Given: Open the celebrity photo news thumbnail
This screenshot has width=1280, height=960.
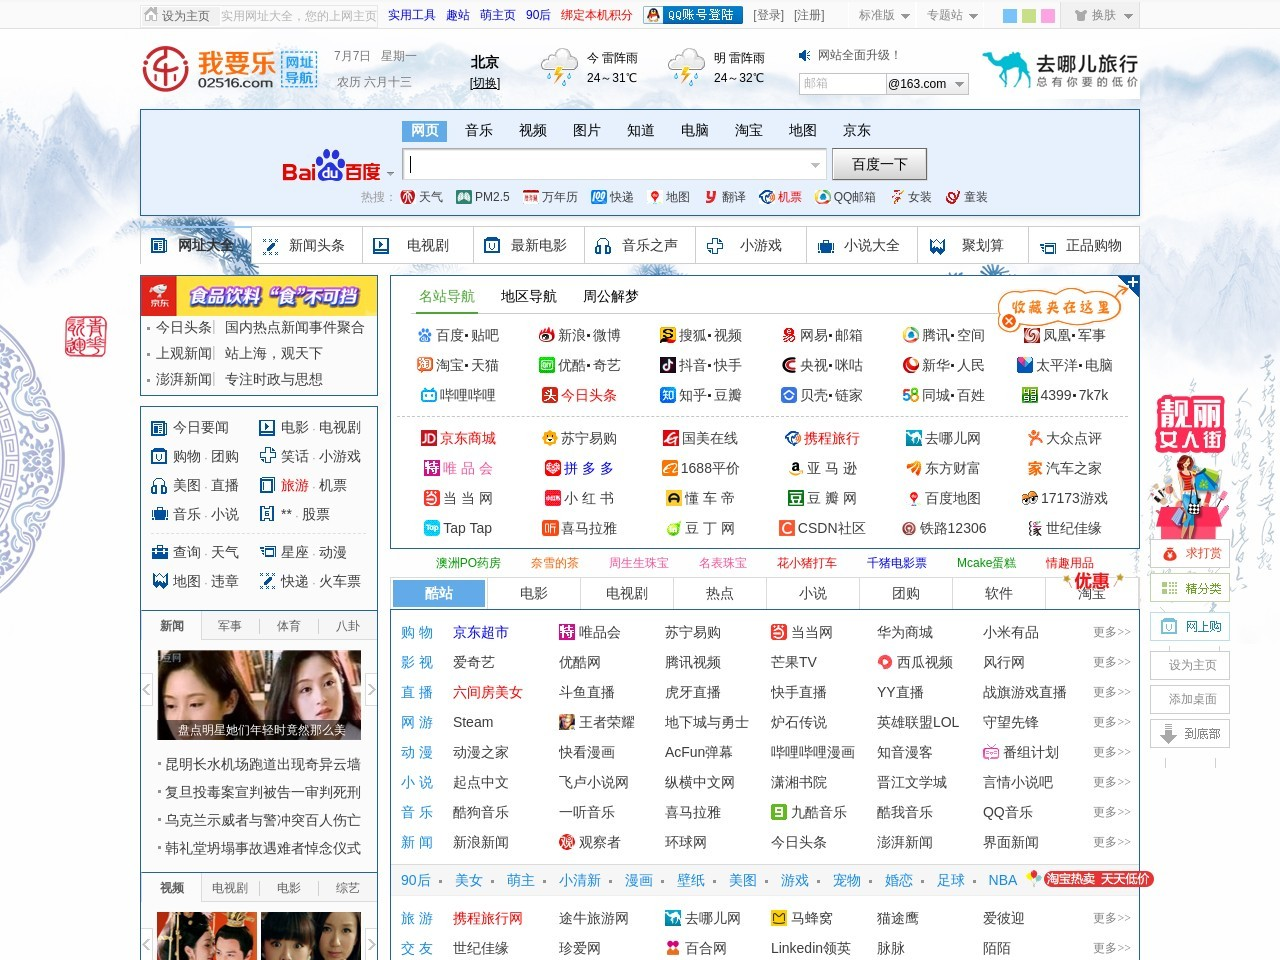Looking at the screenshot, I should [259, 695].
